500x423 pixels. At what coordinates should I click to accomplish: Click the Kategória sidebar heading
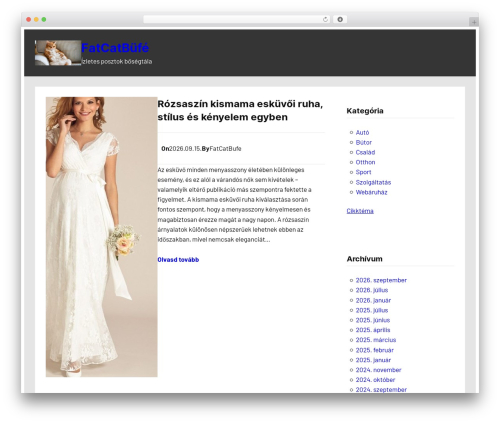365,111
